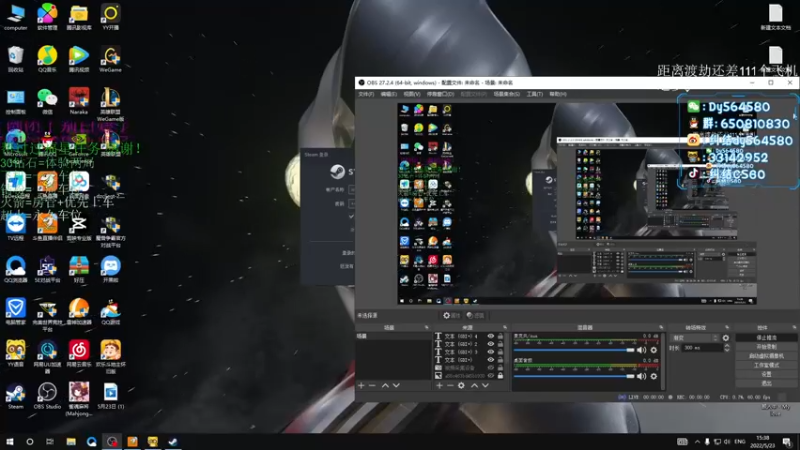Launch Naraka game shortcut

coord(79,101)
